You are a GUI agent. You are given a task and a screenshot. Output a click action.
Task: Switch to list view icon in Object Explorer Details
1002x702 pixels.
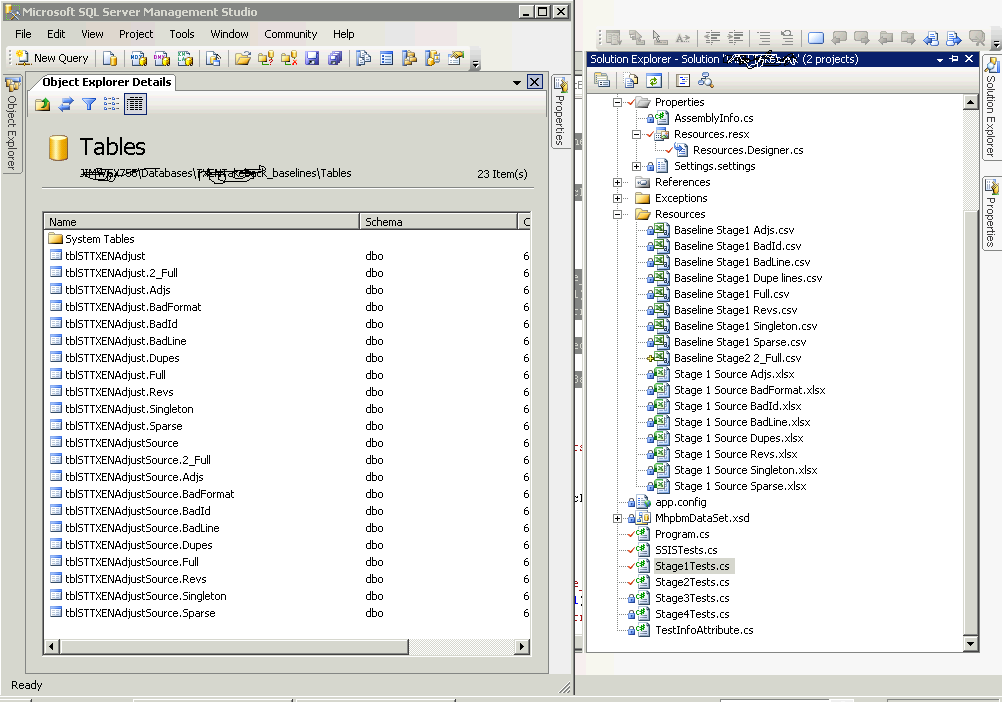[x=111, y=104]
